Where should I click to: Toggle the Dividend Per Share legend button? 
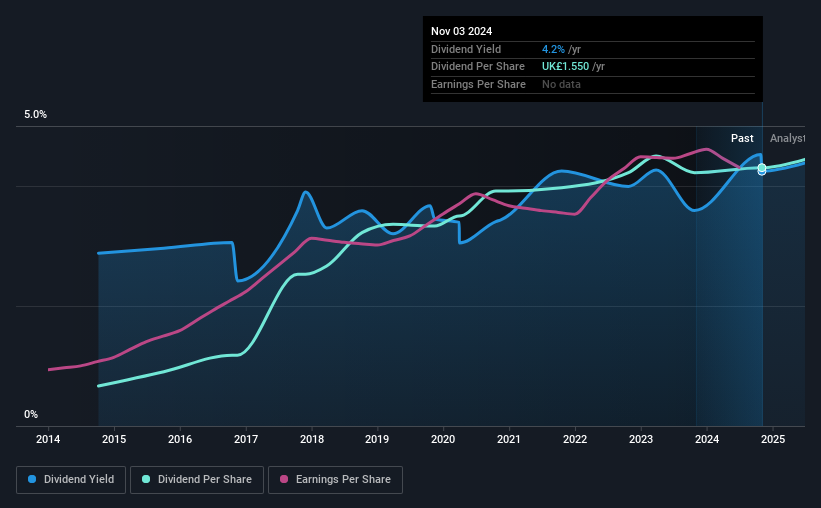197,480
